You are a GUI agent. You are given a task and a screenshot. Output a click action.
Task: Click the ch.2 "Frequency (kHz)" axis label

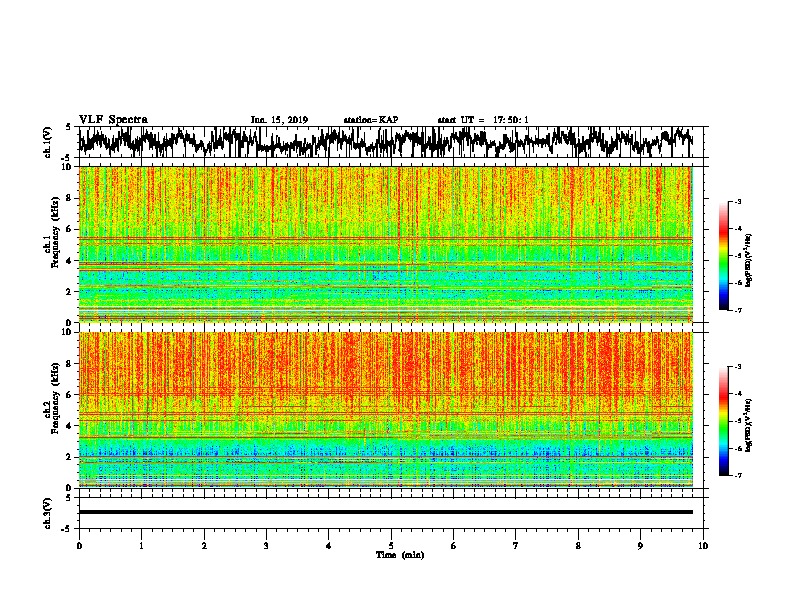point(55,398)
